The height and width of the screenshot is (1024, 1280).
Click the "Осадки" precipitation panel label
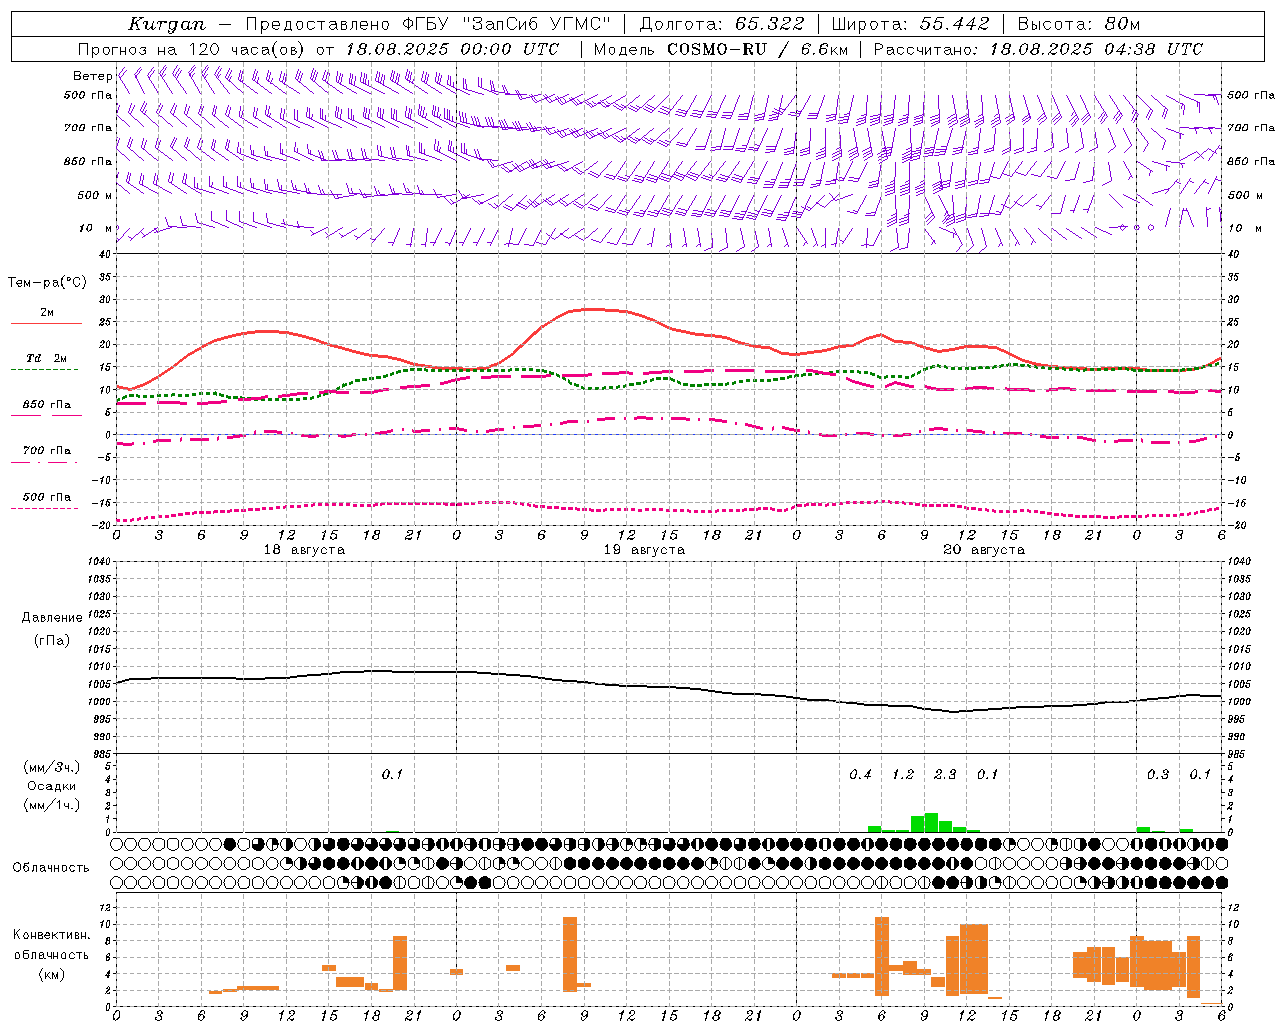tap(51, 786)
